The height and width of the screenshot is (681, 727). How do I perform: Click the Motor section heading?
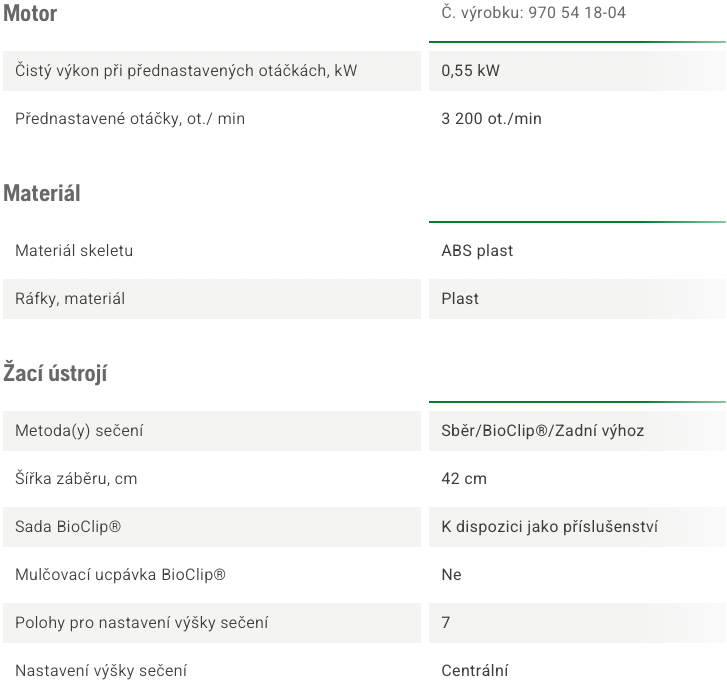pyautogui.click(x=30, y=13)
